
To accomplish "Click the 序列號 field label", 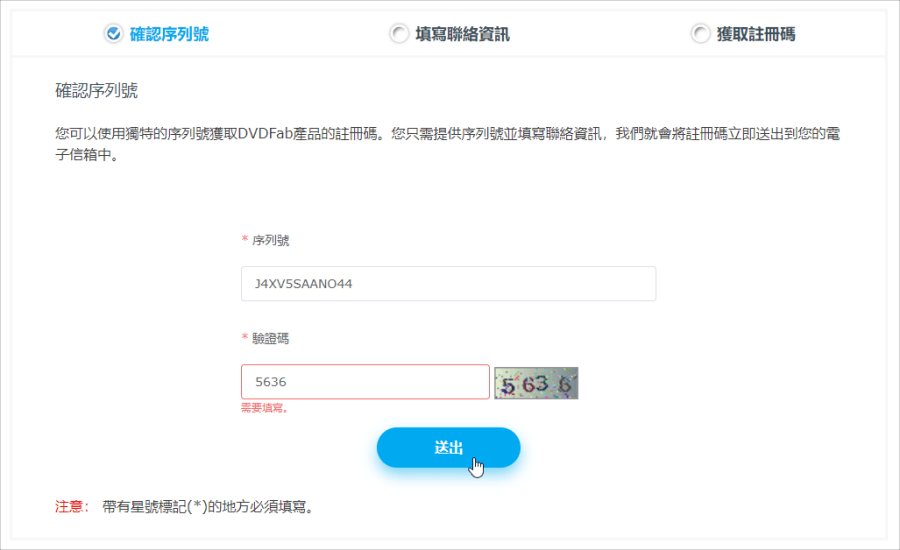I will point(270,241).
